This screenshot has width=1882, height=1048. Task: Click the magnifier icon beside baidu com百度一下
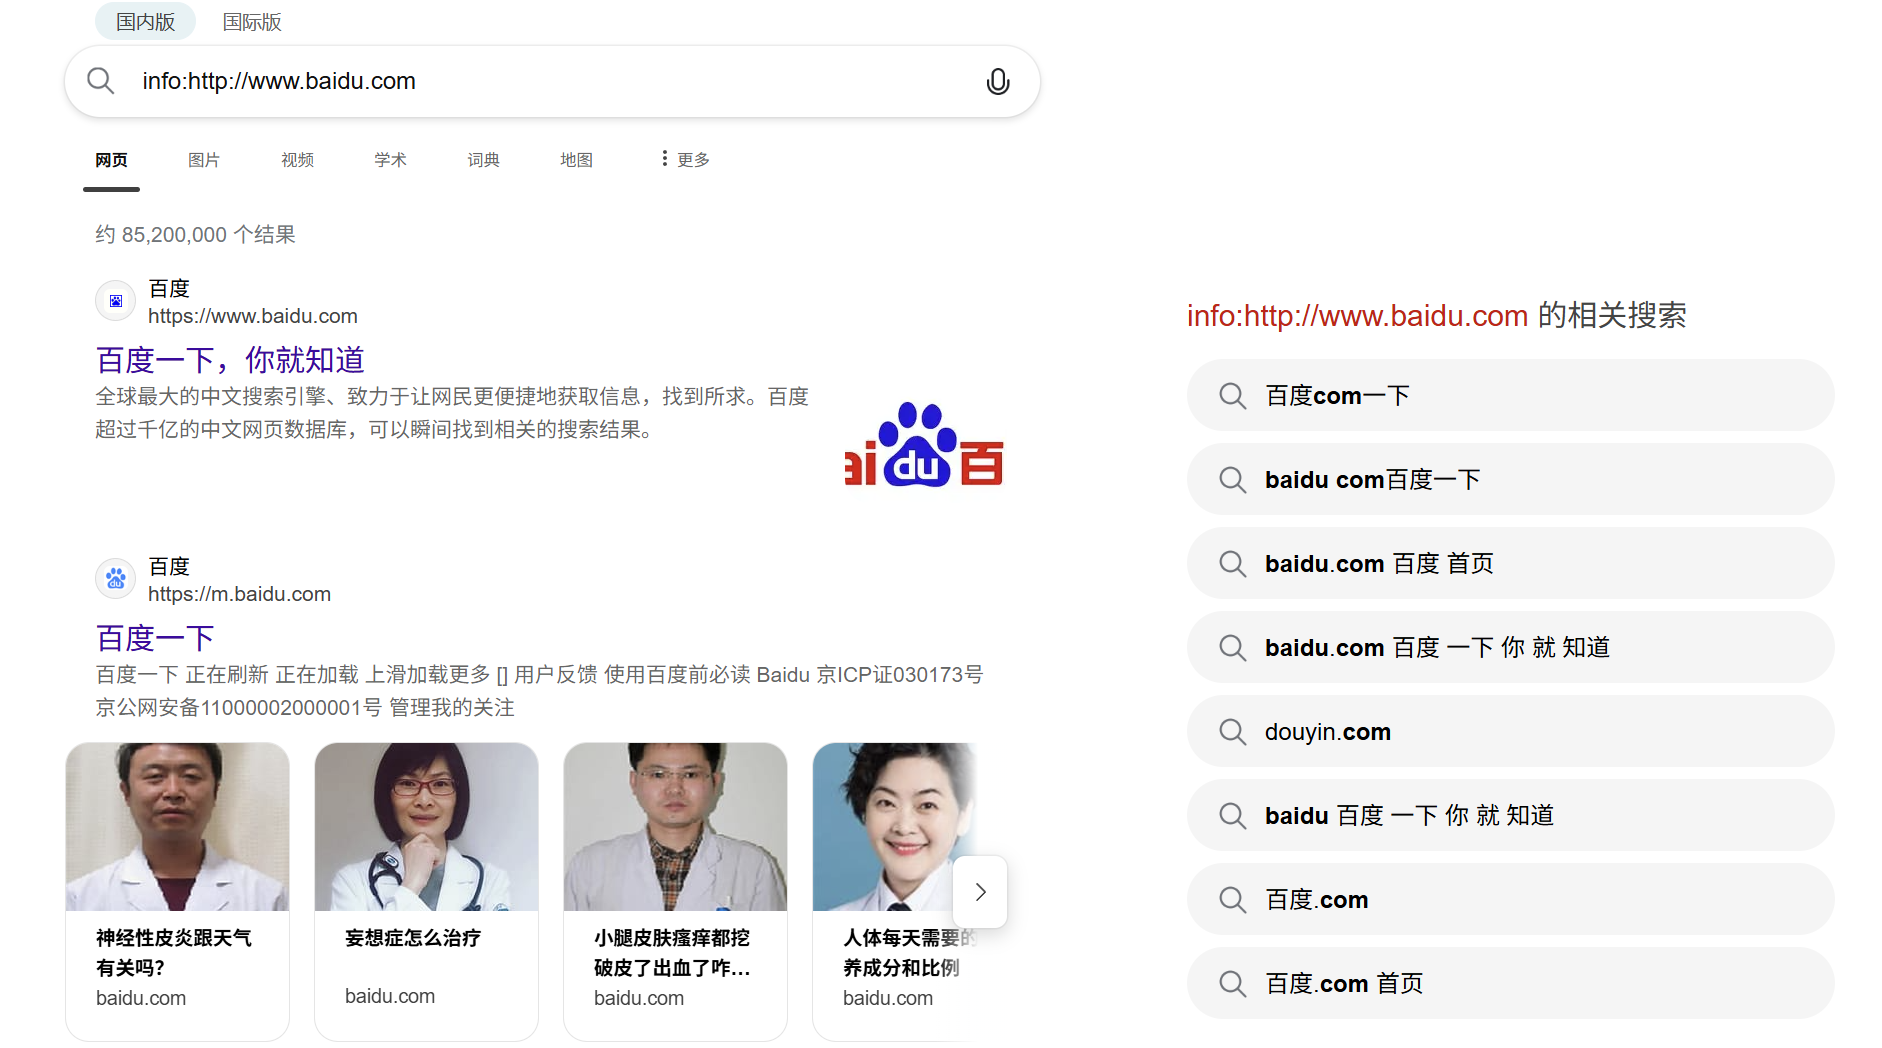[x=1232, y=480]
